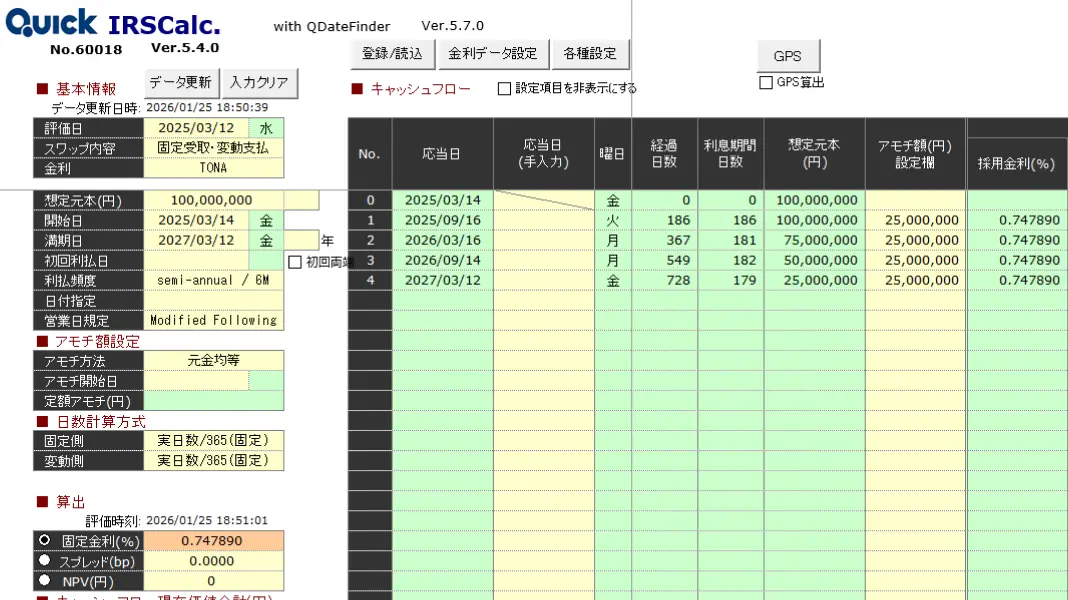Click manual 応当日 cell for row 1

tap(544, 220)
